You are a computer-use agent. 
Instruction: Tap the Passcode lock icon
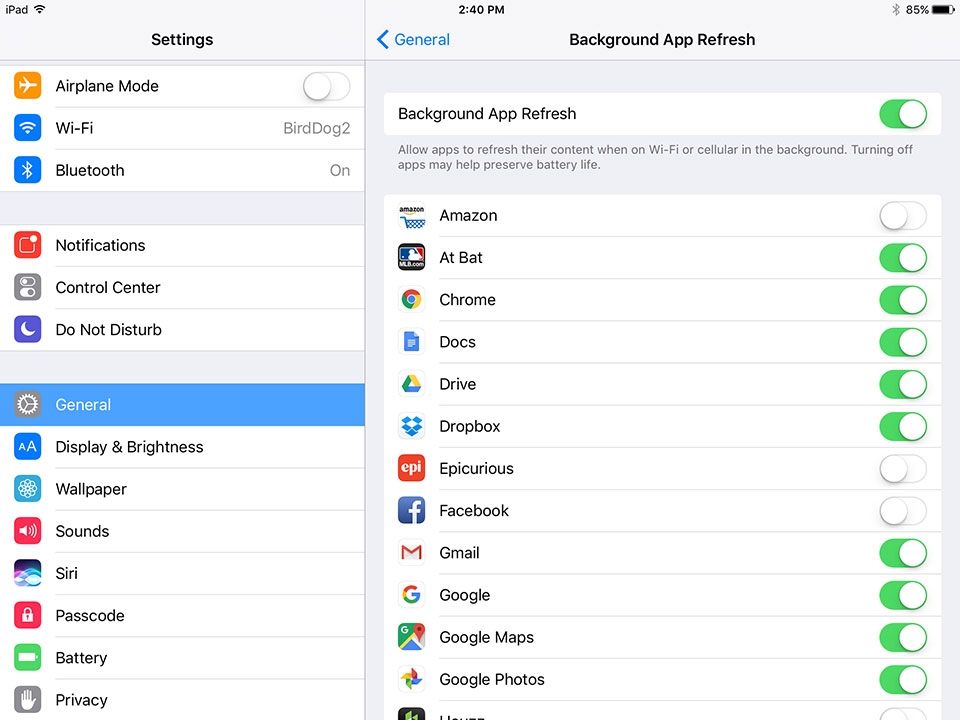[x=28, y=615]
